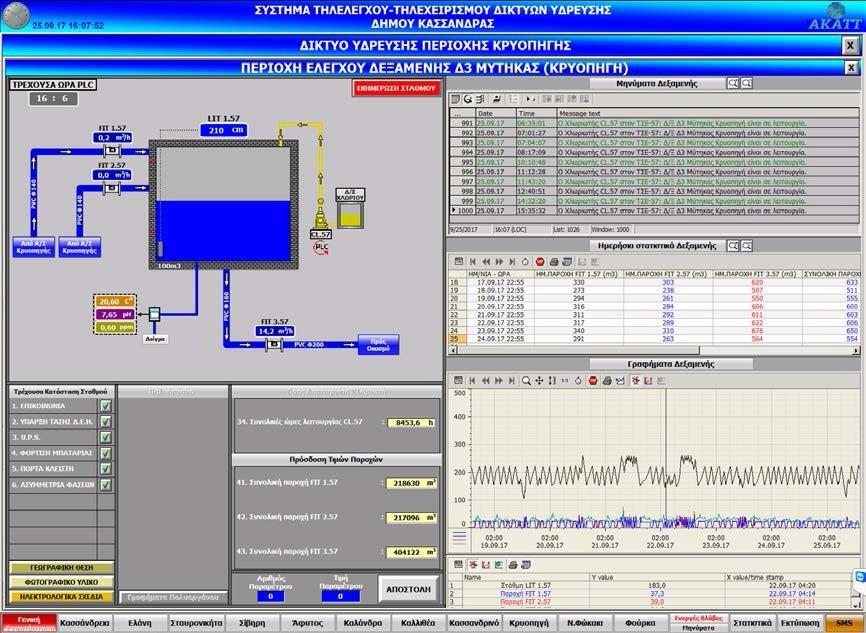Click the blue water level area of the tank
The image size is (866, 633).
click(x=223, y=231)
